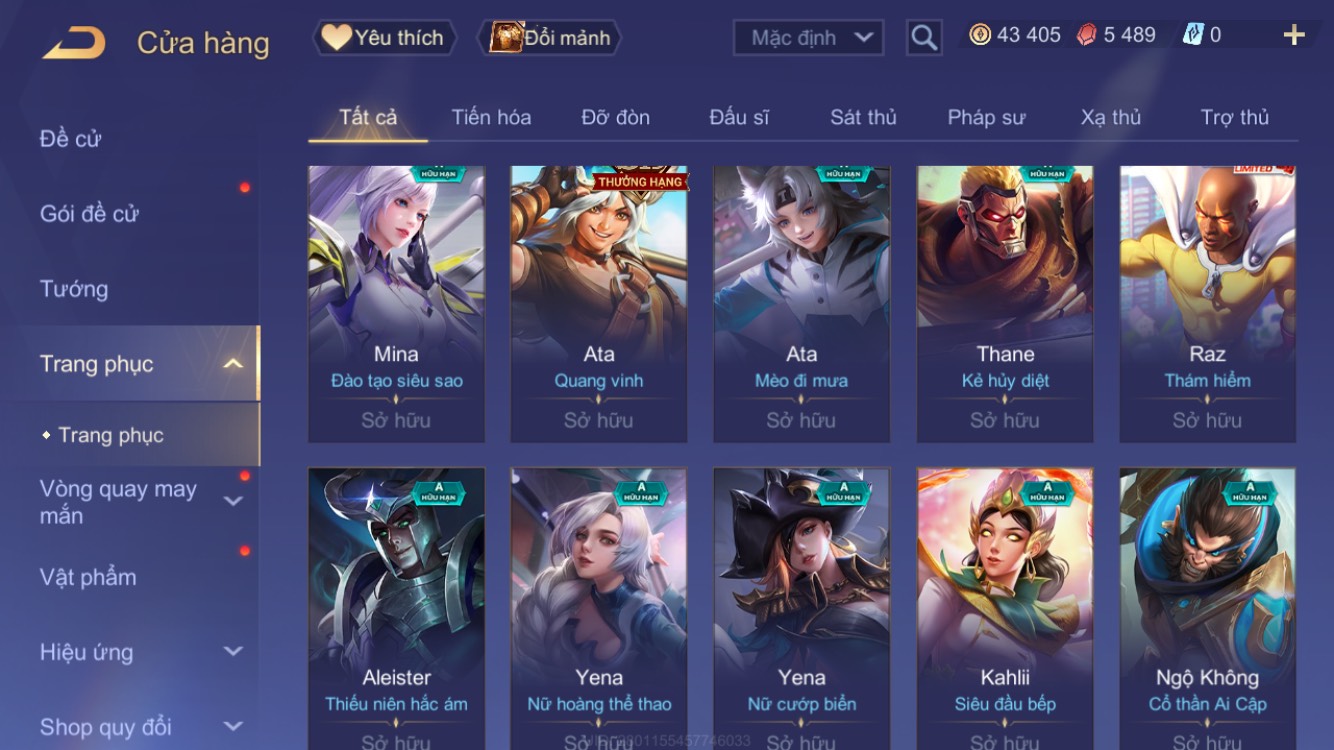Screen dimensions: 1334x750
Task: Open the Tướng sidebar menu
Action: tap(74, 289)
